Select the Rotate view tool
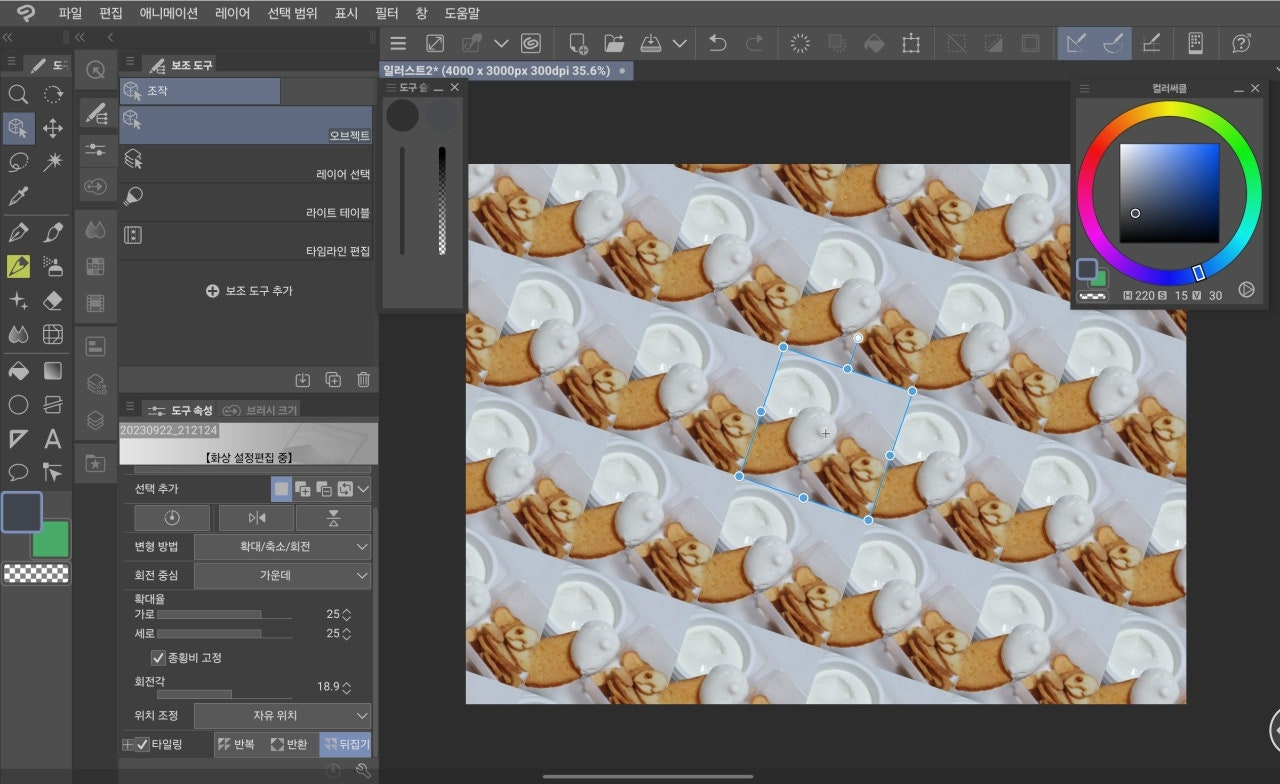This screenshot has width=1280, height=784. (x=53, y=94)
